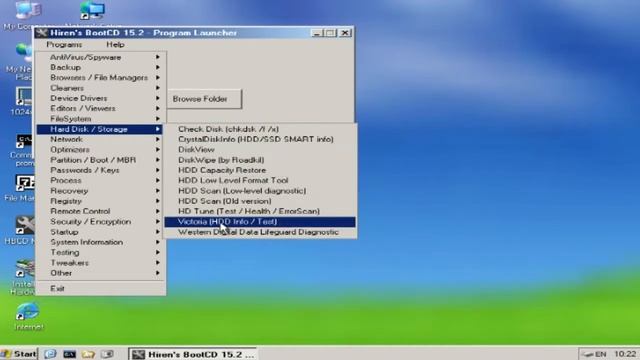The height and width of the screenshot is (360, 640).
Task: Open Passwords / Keys submenu
Action: [x=101, y=170]
